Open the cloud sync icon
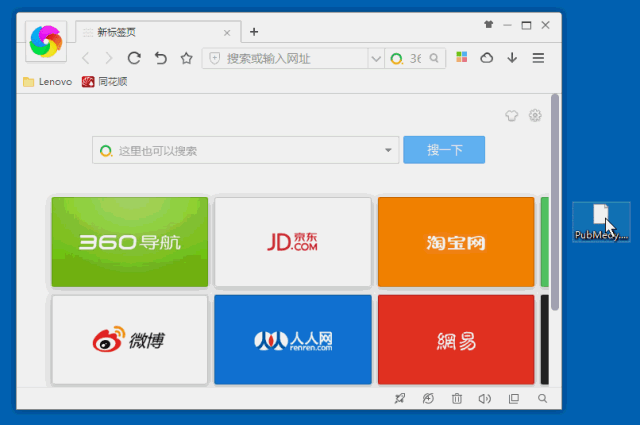This screenshot has width=640, height=425. pos(487,58)
